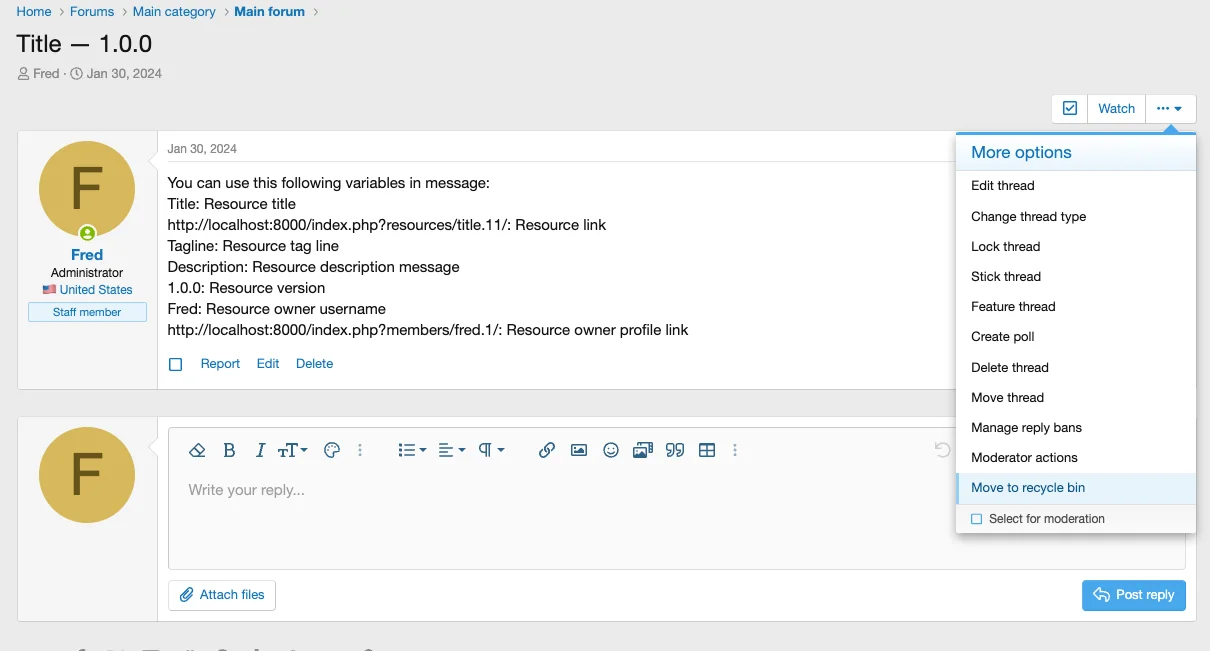Toggle italic formatting in editor

[x=260, y=451]
